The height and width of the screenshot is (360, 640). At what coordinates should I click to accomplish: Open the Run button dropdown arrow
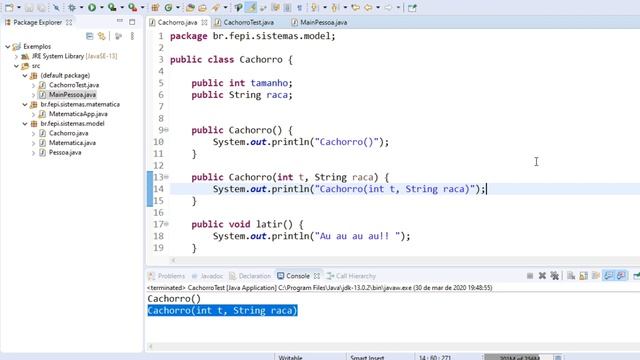pyautogui.click(x=102, y=7)
